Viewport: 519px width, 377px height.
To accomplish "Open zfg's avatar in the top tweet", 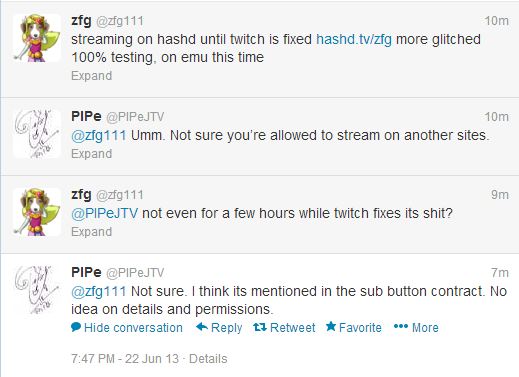I will tap(37, 38).
